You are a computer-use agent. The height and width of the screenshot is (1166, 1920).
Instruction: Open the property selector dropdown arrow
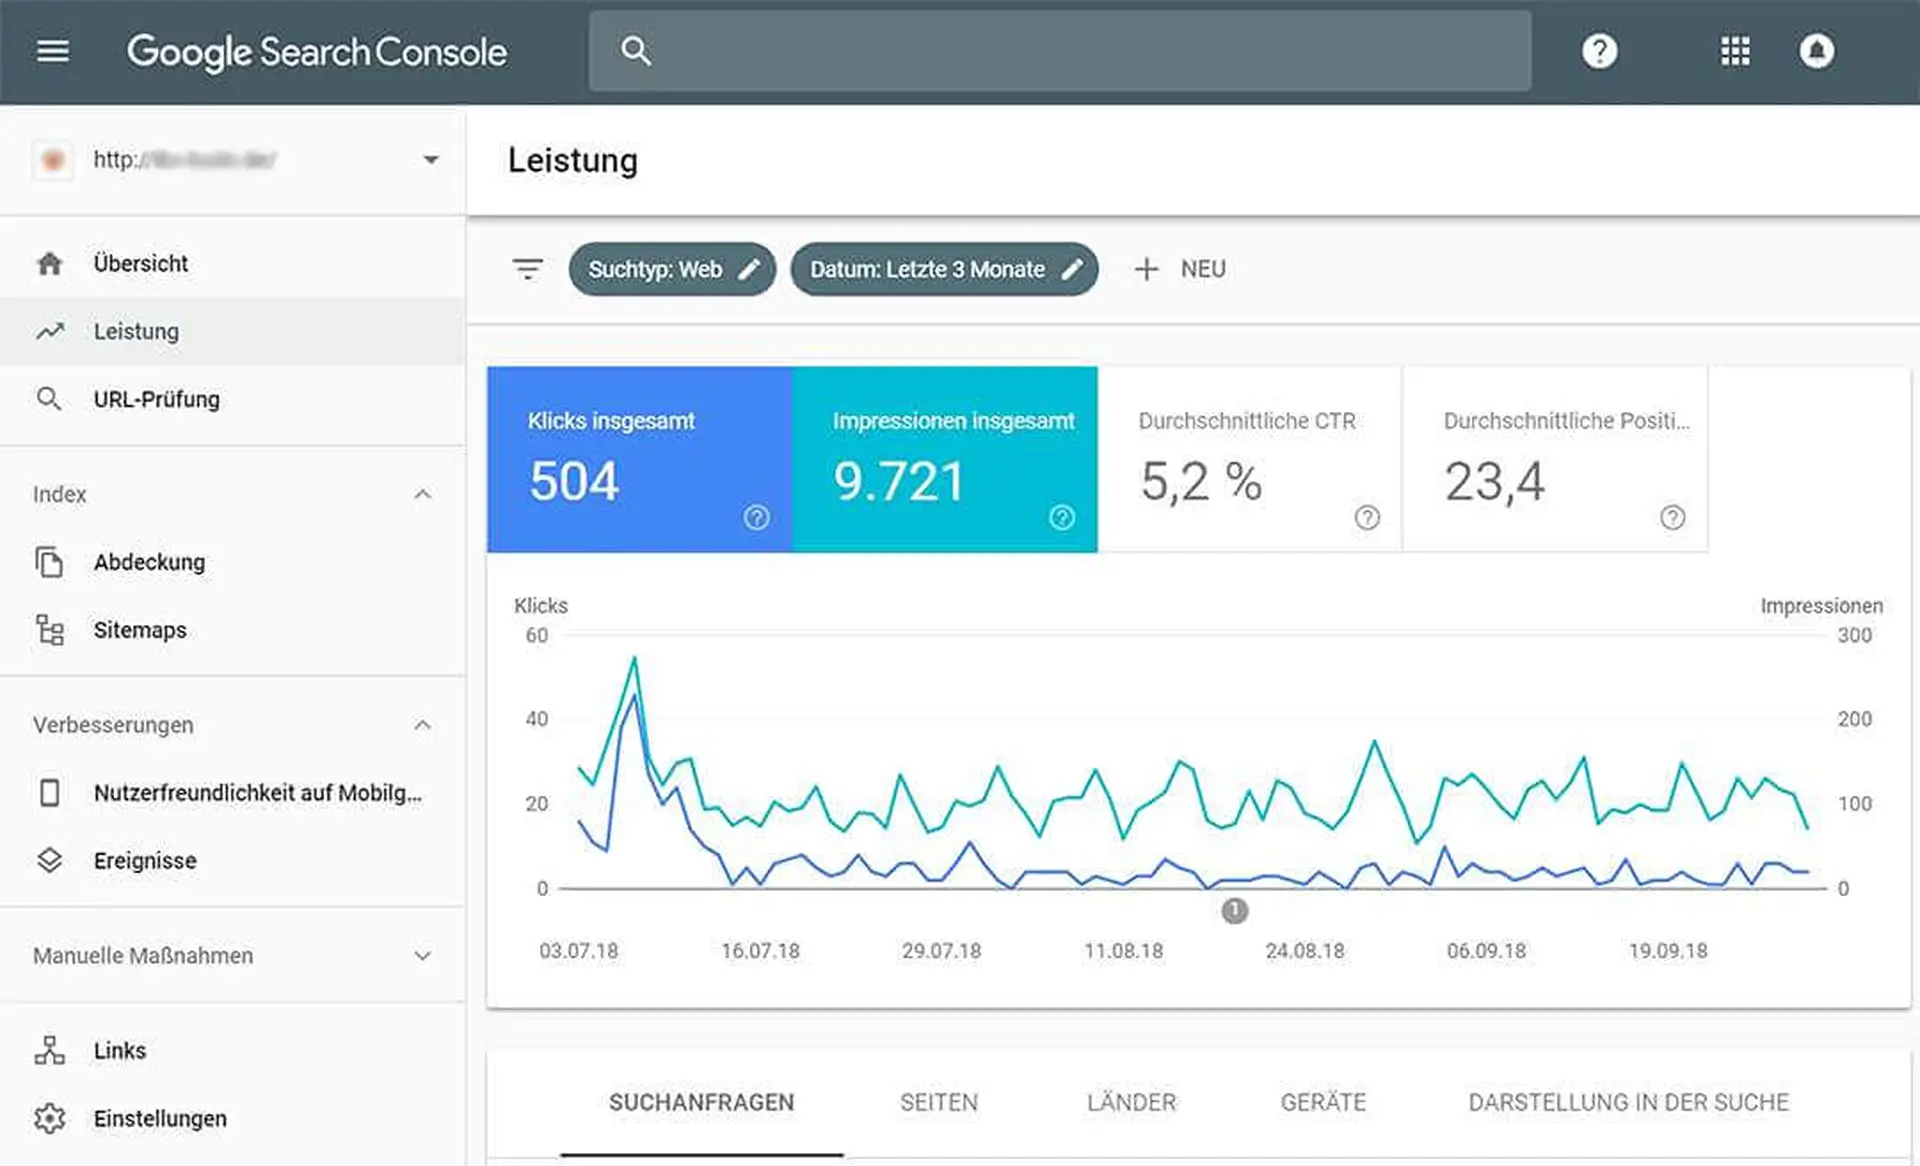coord(431,160)
